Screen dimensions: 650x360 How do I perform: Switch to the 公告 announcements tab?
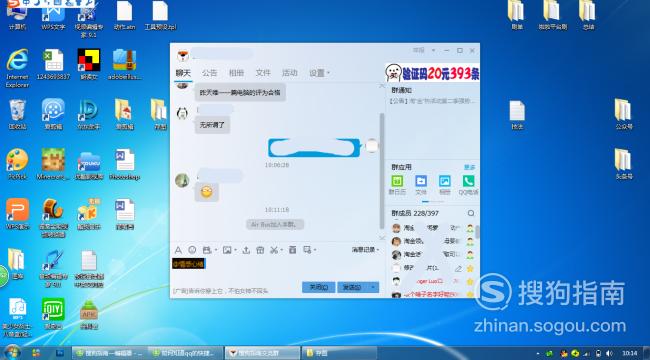tap(210, 73)
